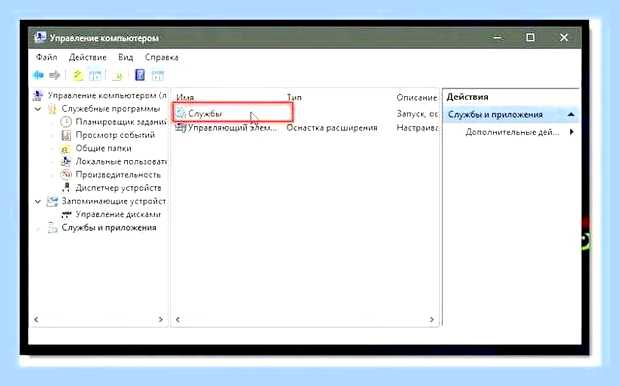Select the Просмотр событий icon
The image size is (620, 386).
pyautogui.click(x=66, y=135)
